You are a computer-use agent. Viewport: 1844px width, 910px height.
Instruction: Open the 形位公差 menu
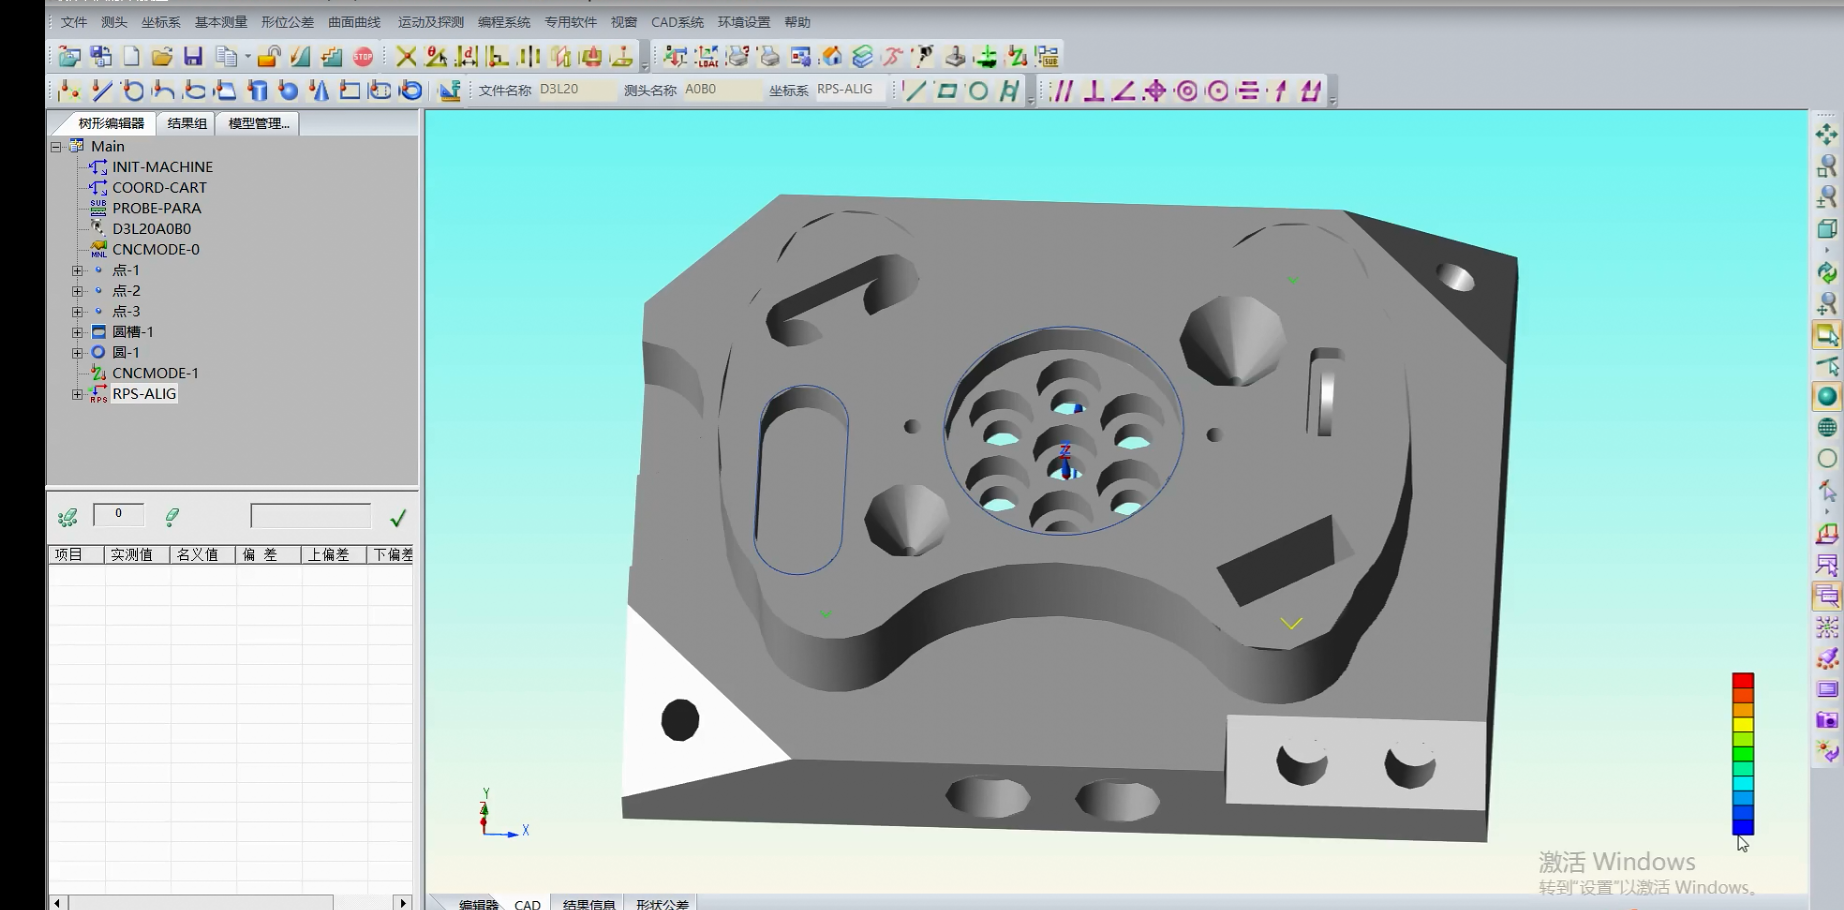coord(288,22)
